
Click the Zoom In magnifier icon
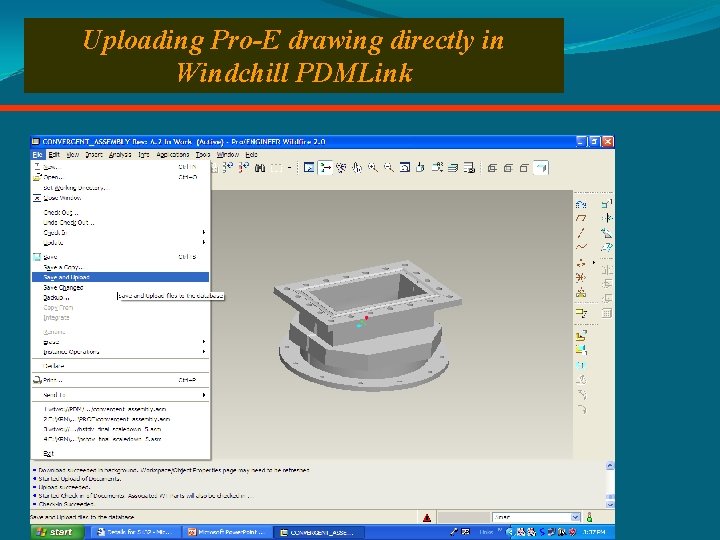point(373,168)
